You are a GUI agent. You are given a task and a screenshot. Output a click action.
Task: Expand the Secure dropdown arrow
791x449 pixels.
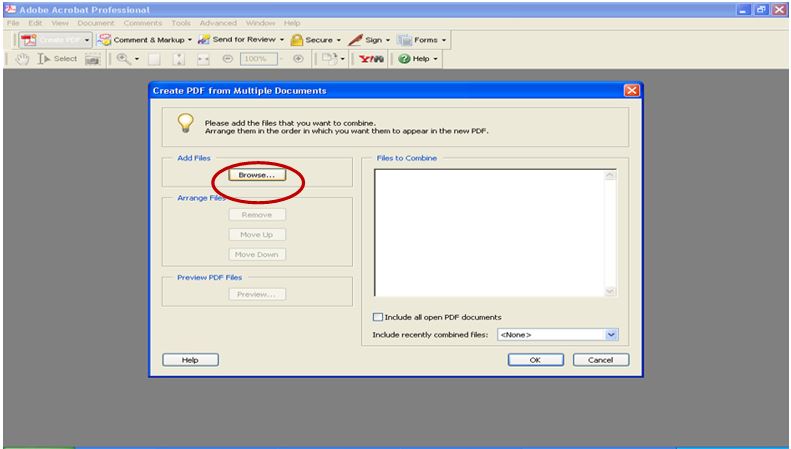(338, 40)
